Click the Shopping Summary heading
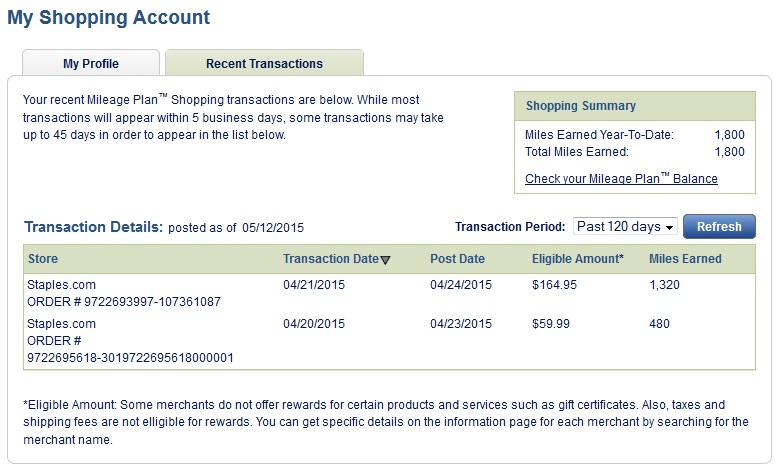The height and width of the screenshot is (476, 778). pos(580,106)
